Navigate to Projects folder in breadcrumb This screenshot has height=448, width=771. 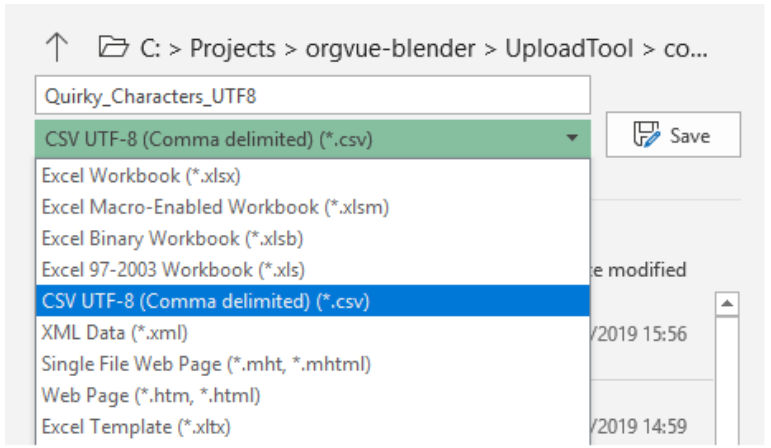point(233,49)
